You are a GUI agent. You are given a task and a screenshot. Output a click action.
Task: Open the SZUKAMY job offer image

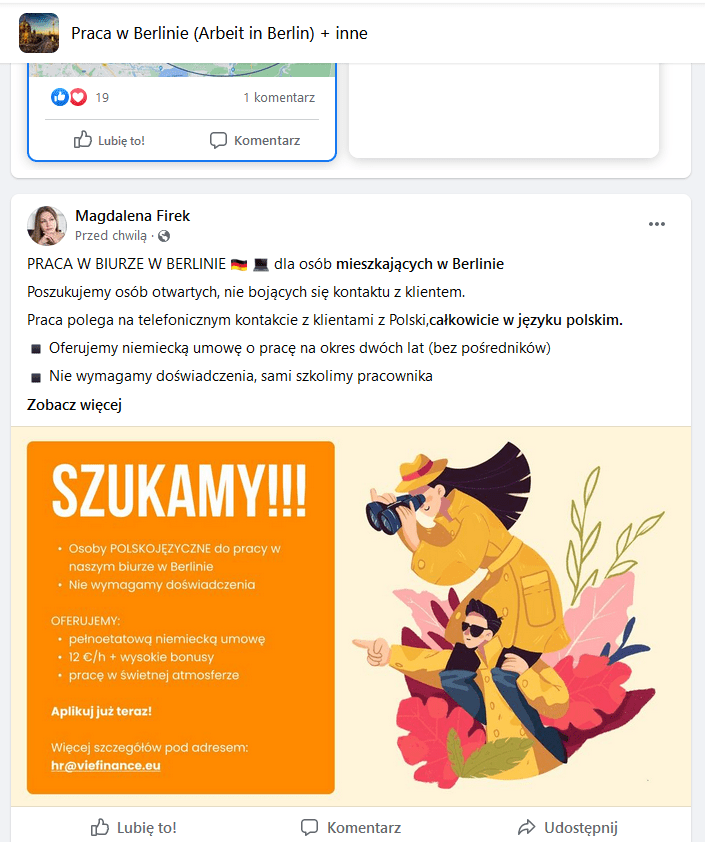pyautogui.click(x=351, y=617)
